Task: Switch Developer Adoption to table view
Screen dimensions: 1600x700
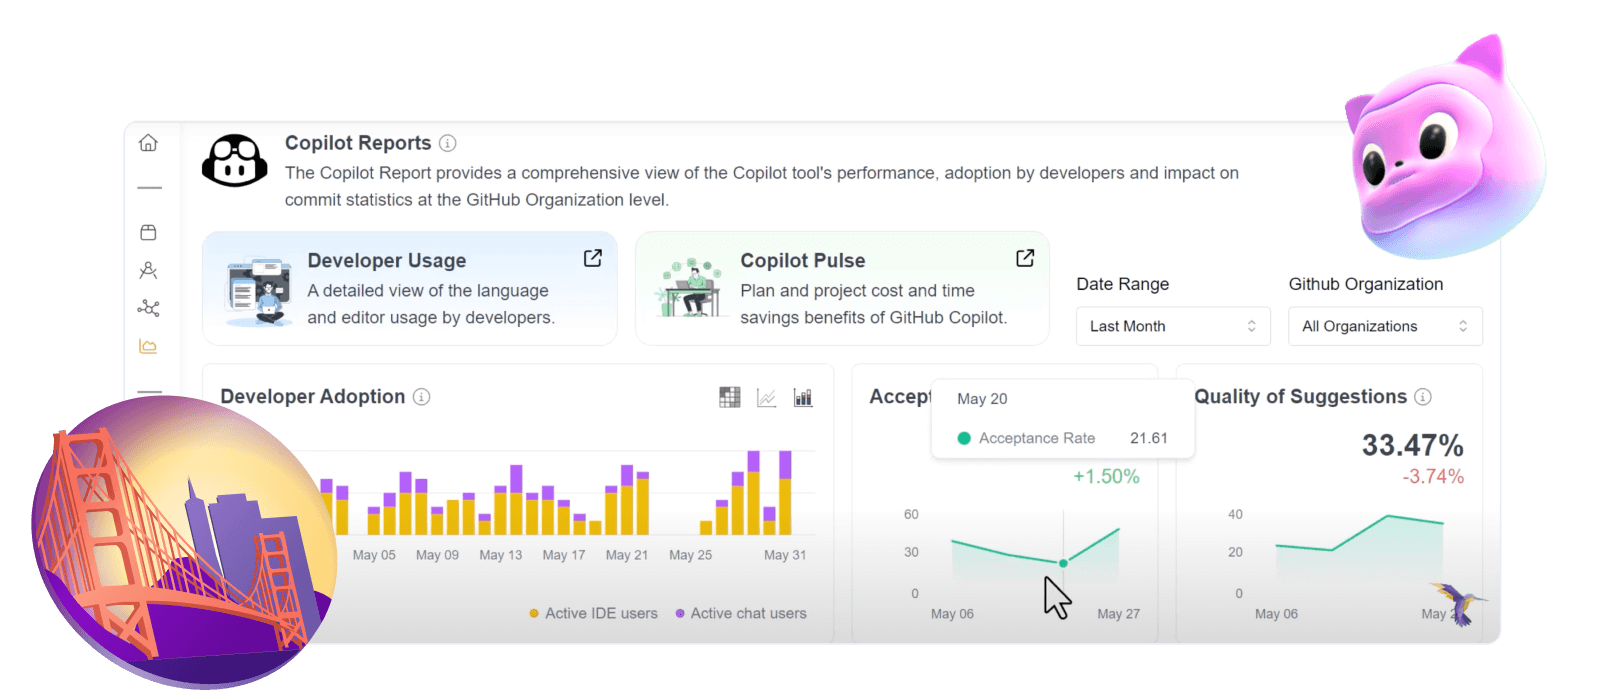Action: pyautogui.click(x=730, y=397)
